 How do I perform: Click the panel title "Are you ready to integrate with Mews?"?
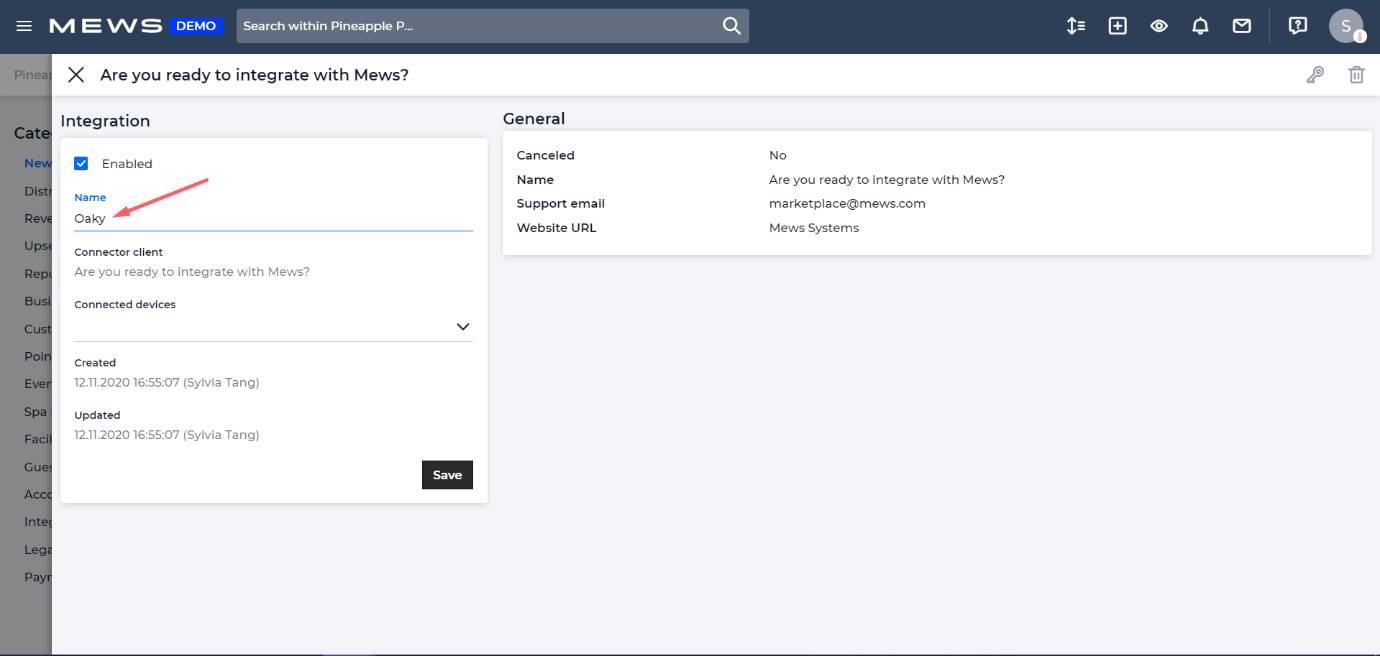255,75
